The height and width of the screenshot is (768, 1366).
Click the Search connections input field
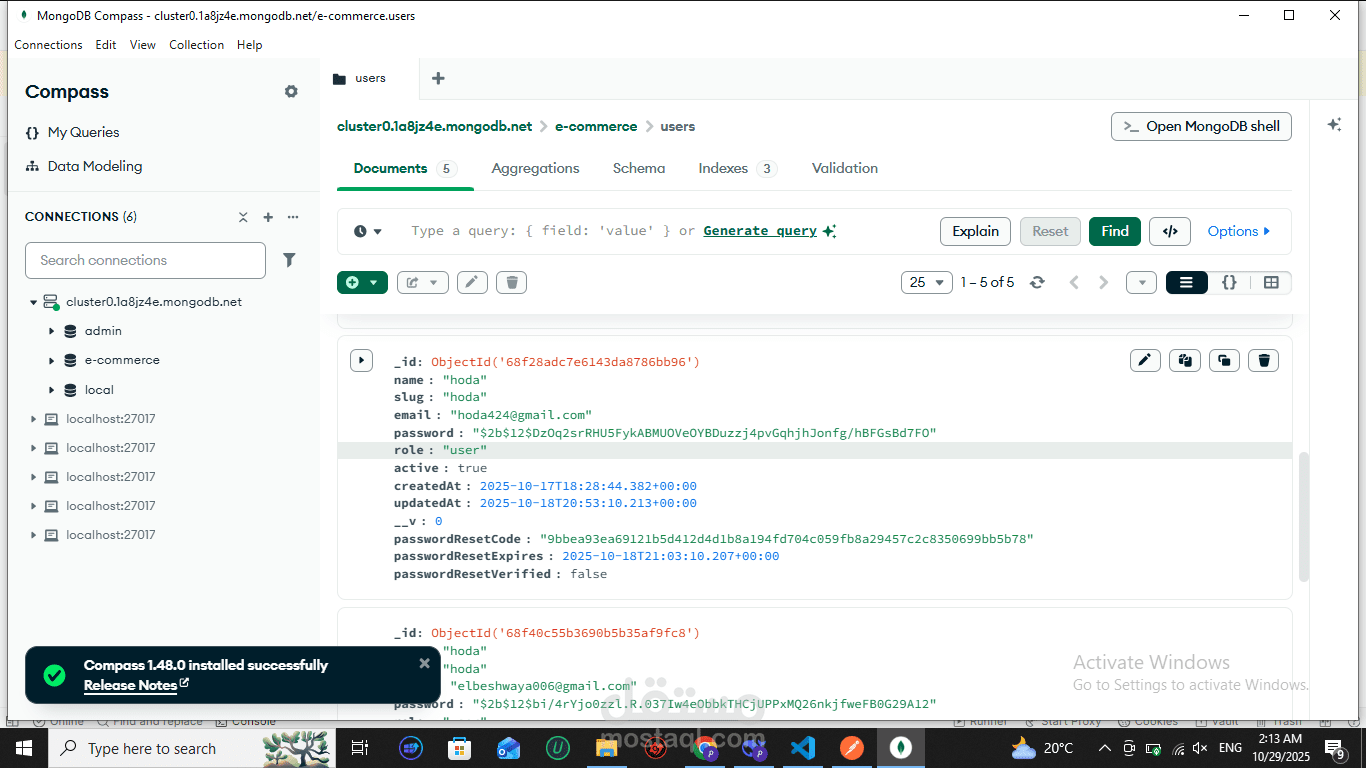[145, 260]
